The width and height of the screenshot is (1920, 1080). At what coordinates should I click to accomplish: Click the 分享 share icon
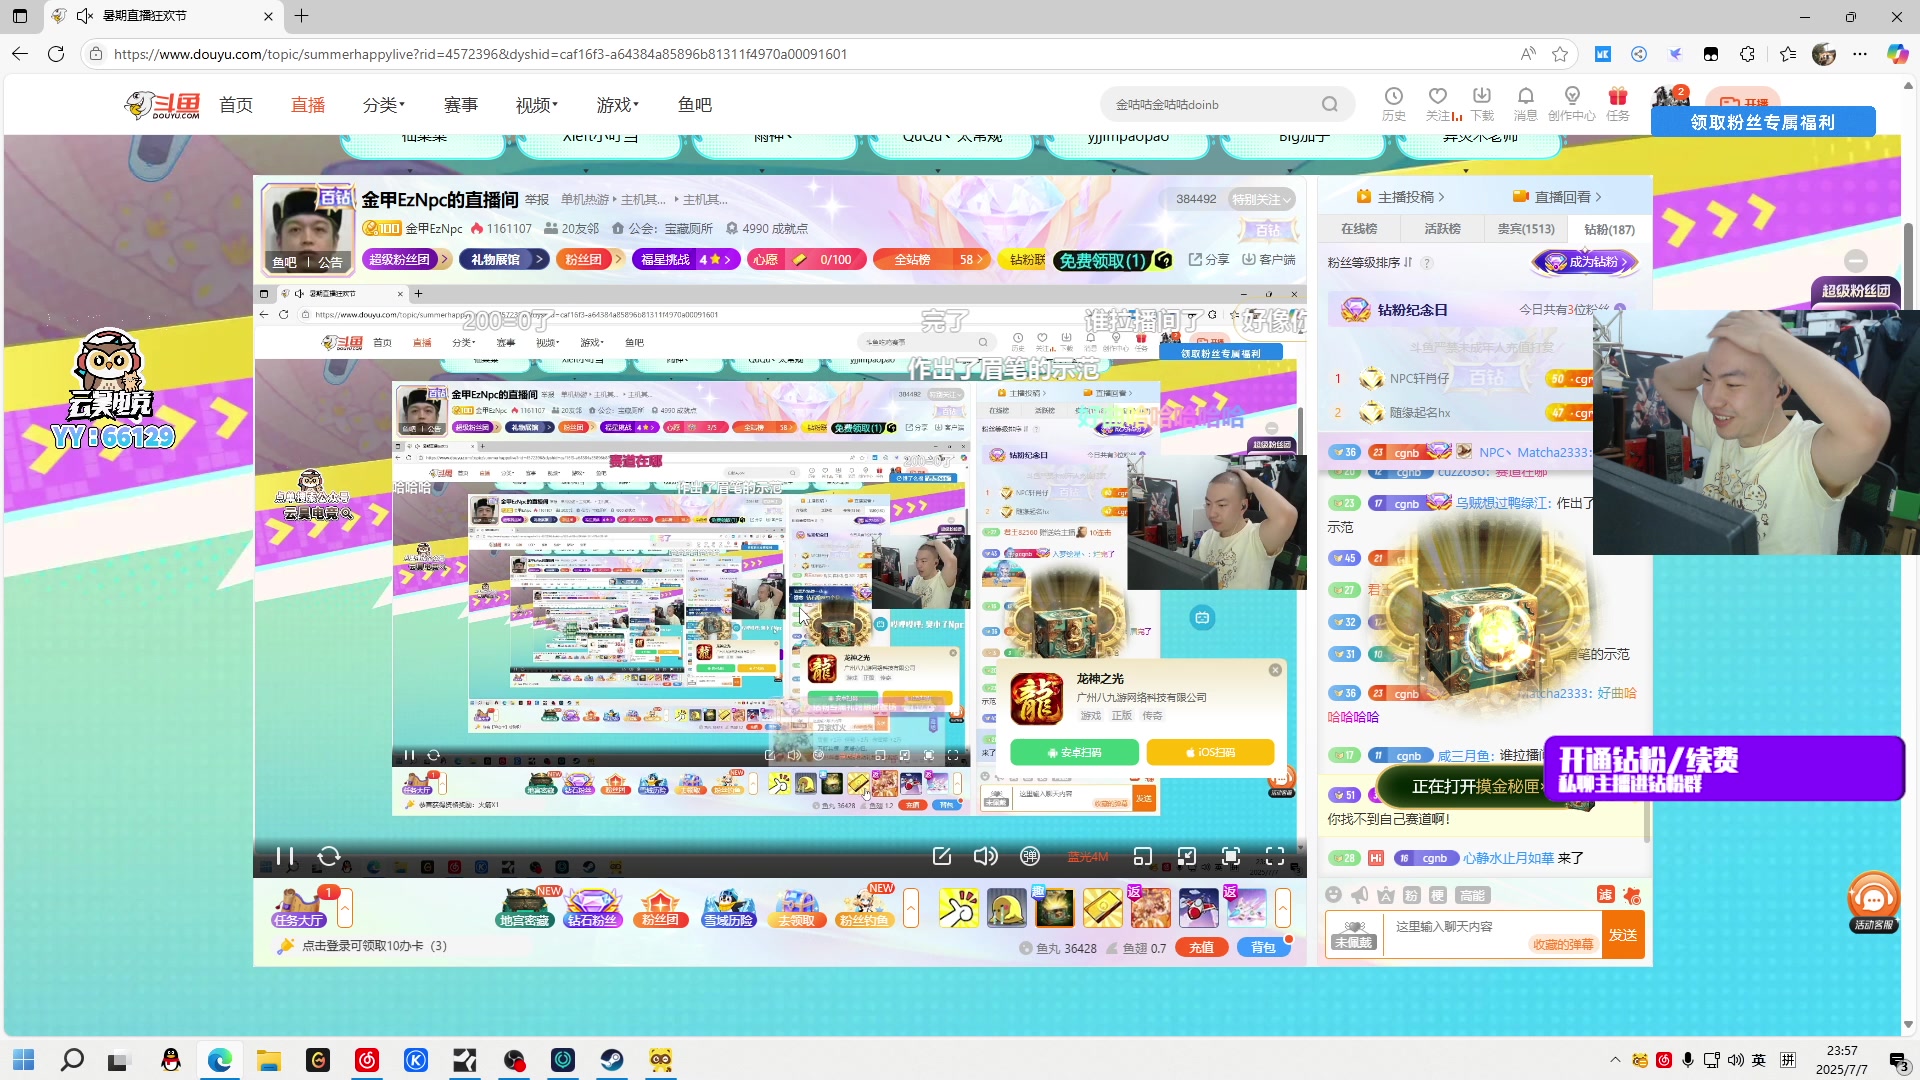1209,259
